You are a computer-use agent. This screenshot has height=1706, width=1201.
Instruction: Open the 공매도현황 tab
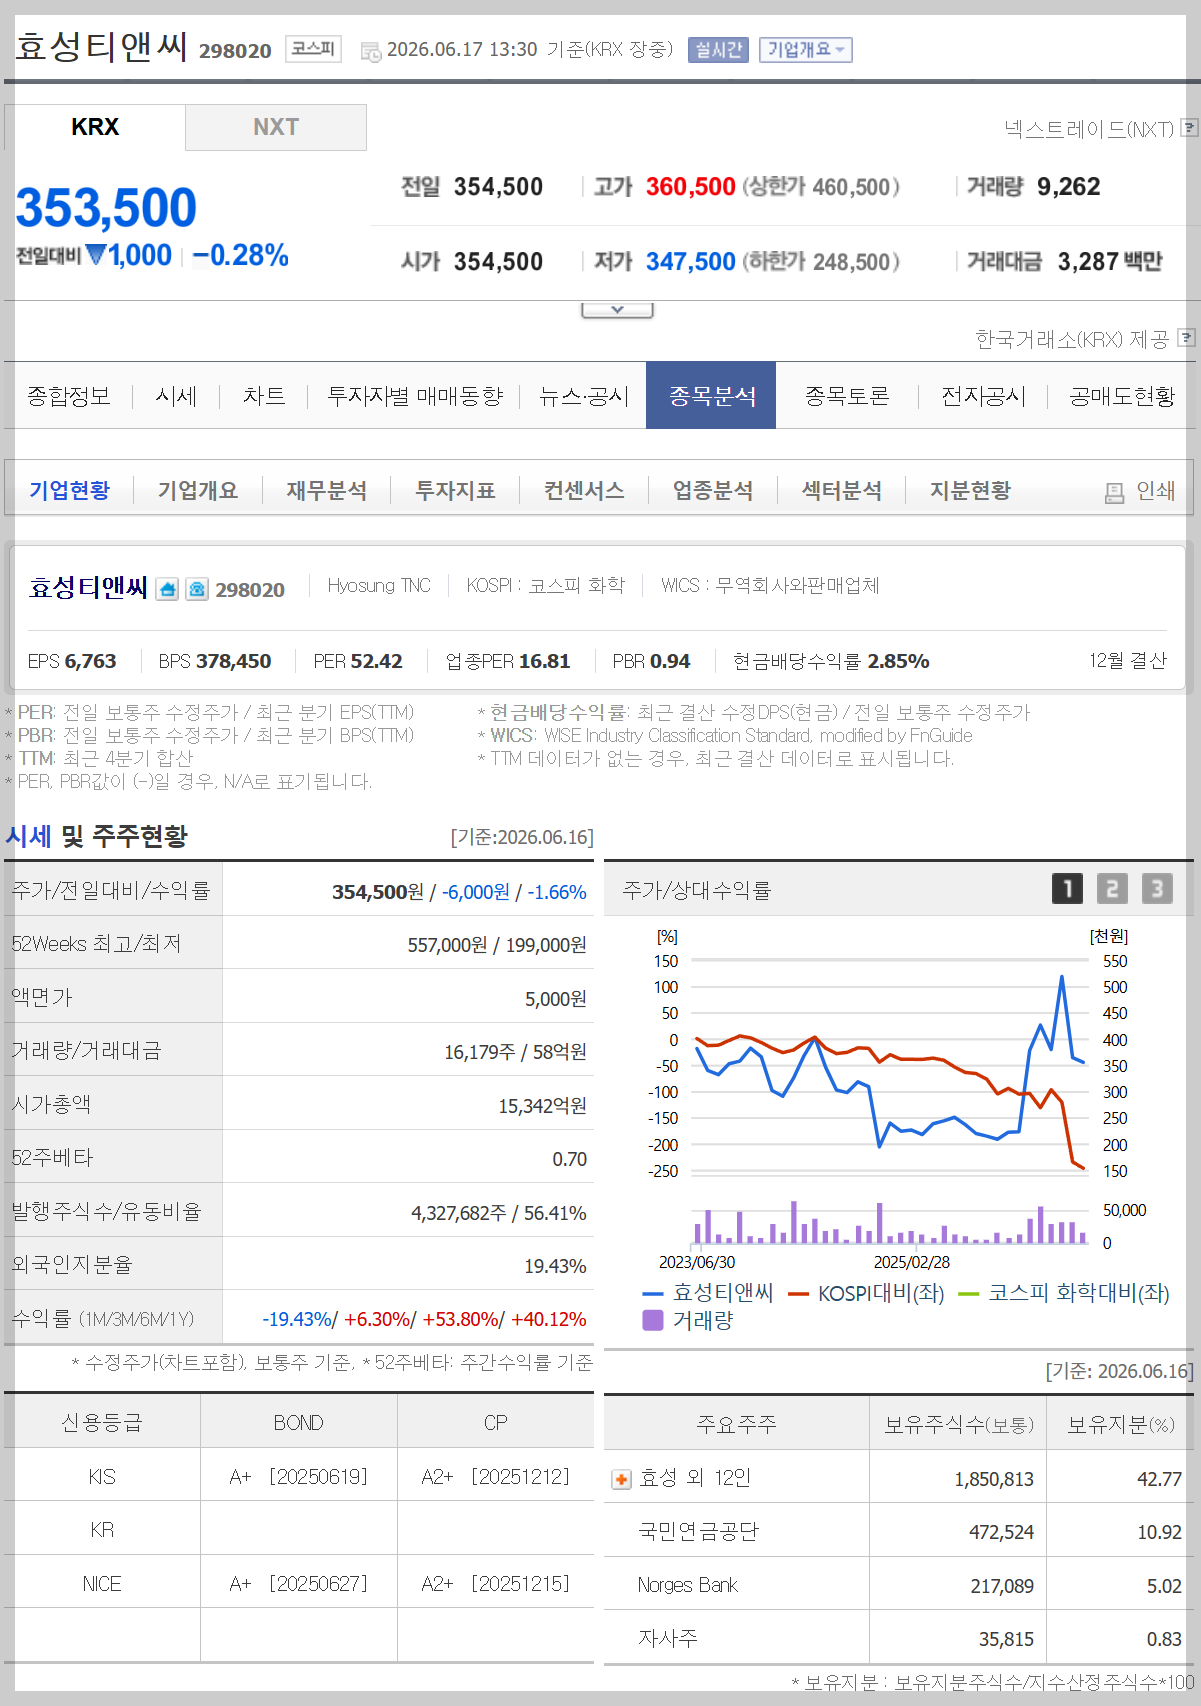click(1122, 396)
